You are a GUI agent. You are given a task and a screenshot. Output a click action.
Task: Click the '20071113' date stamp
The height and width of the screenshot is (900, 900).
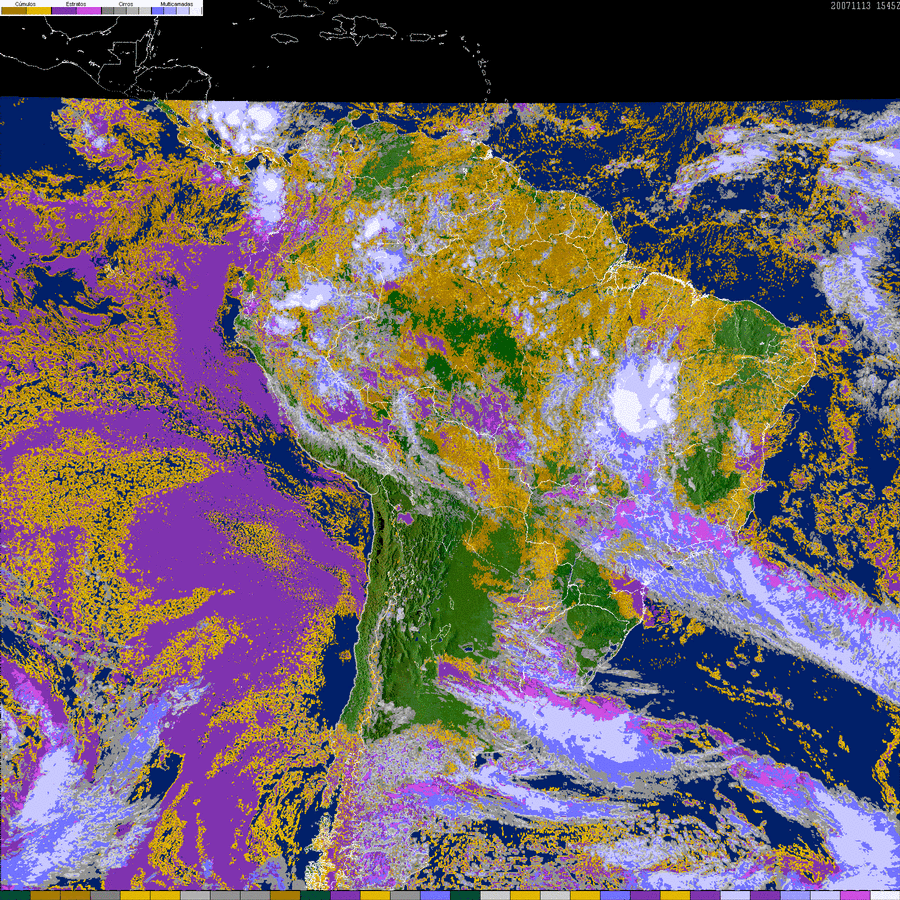point(850,6)
